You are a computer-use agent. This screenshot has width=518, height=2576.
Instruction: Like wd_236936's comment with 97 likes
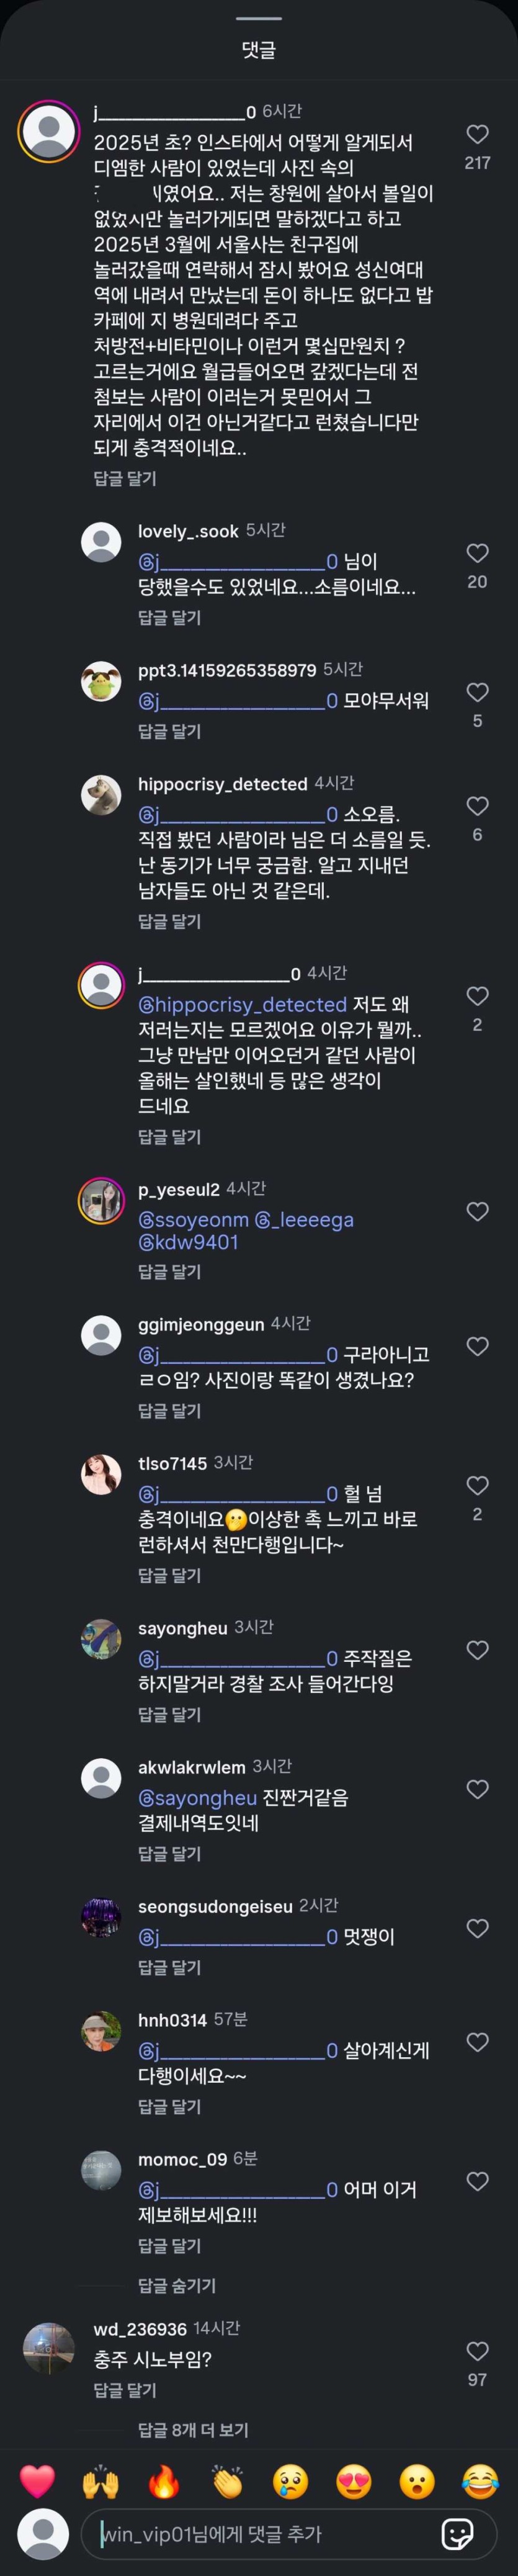[478, 2351]
